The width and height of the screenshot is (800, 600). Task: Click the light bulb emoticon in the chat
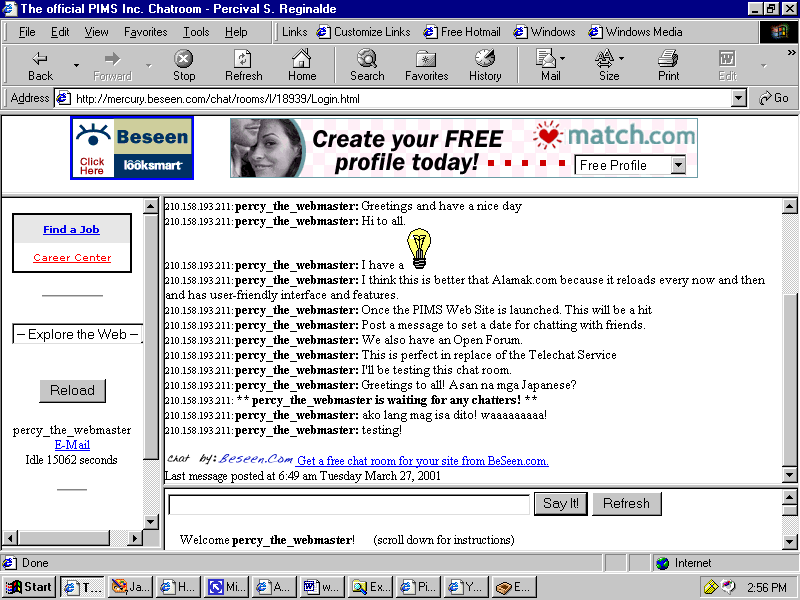pyautogui.click(x=419, y=248)
